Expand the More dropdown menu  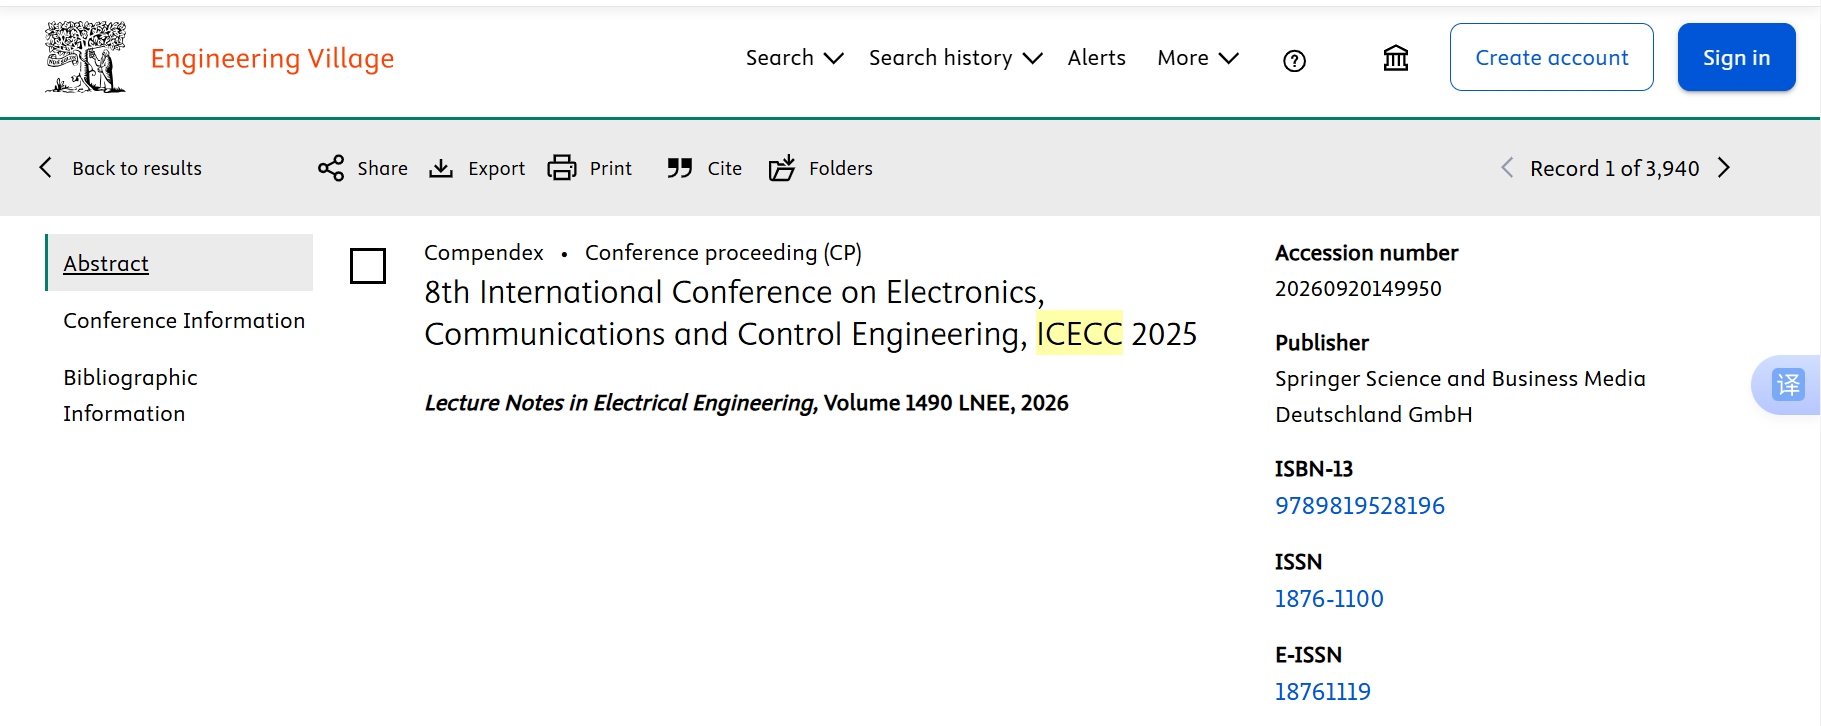click(1197, 58)
